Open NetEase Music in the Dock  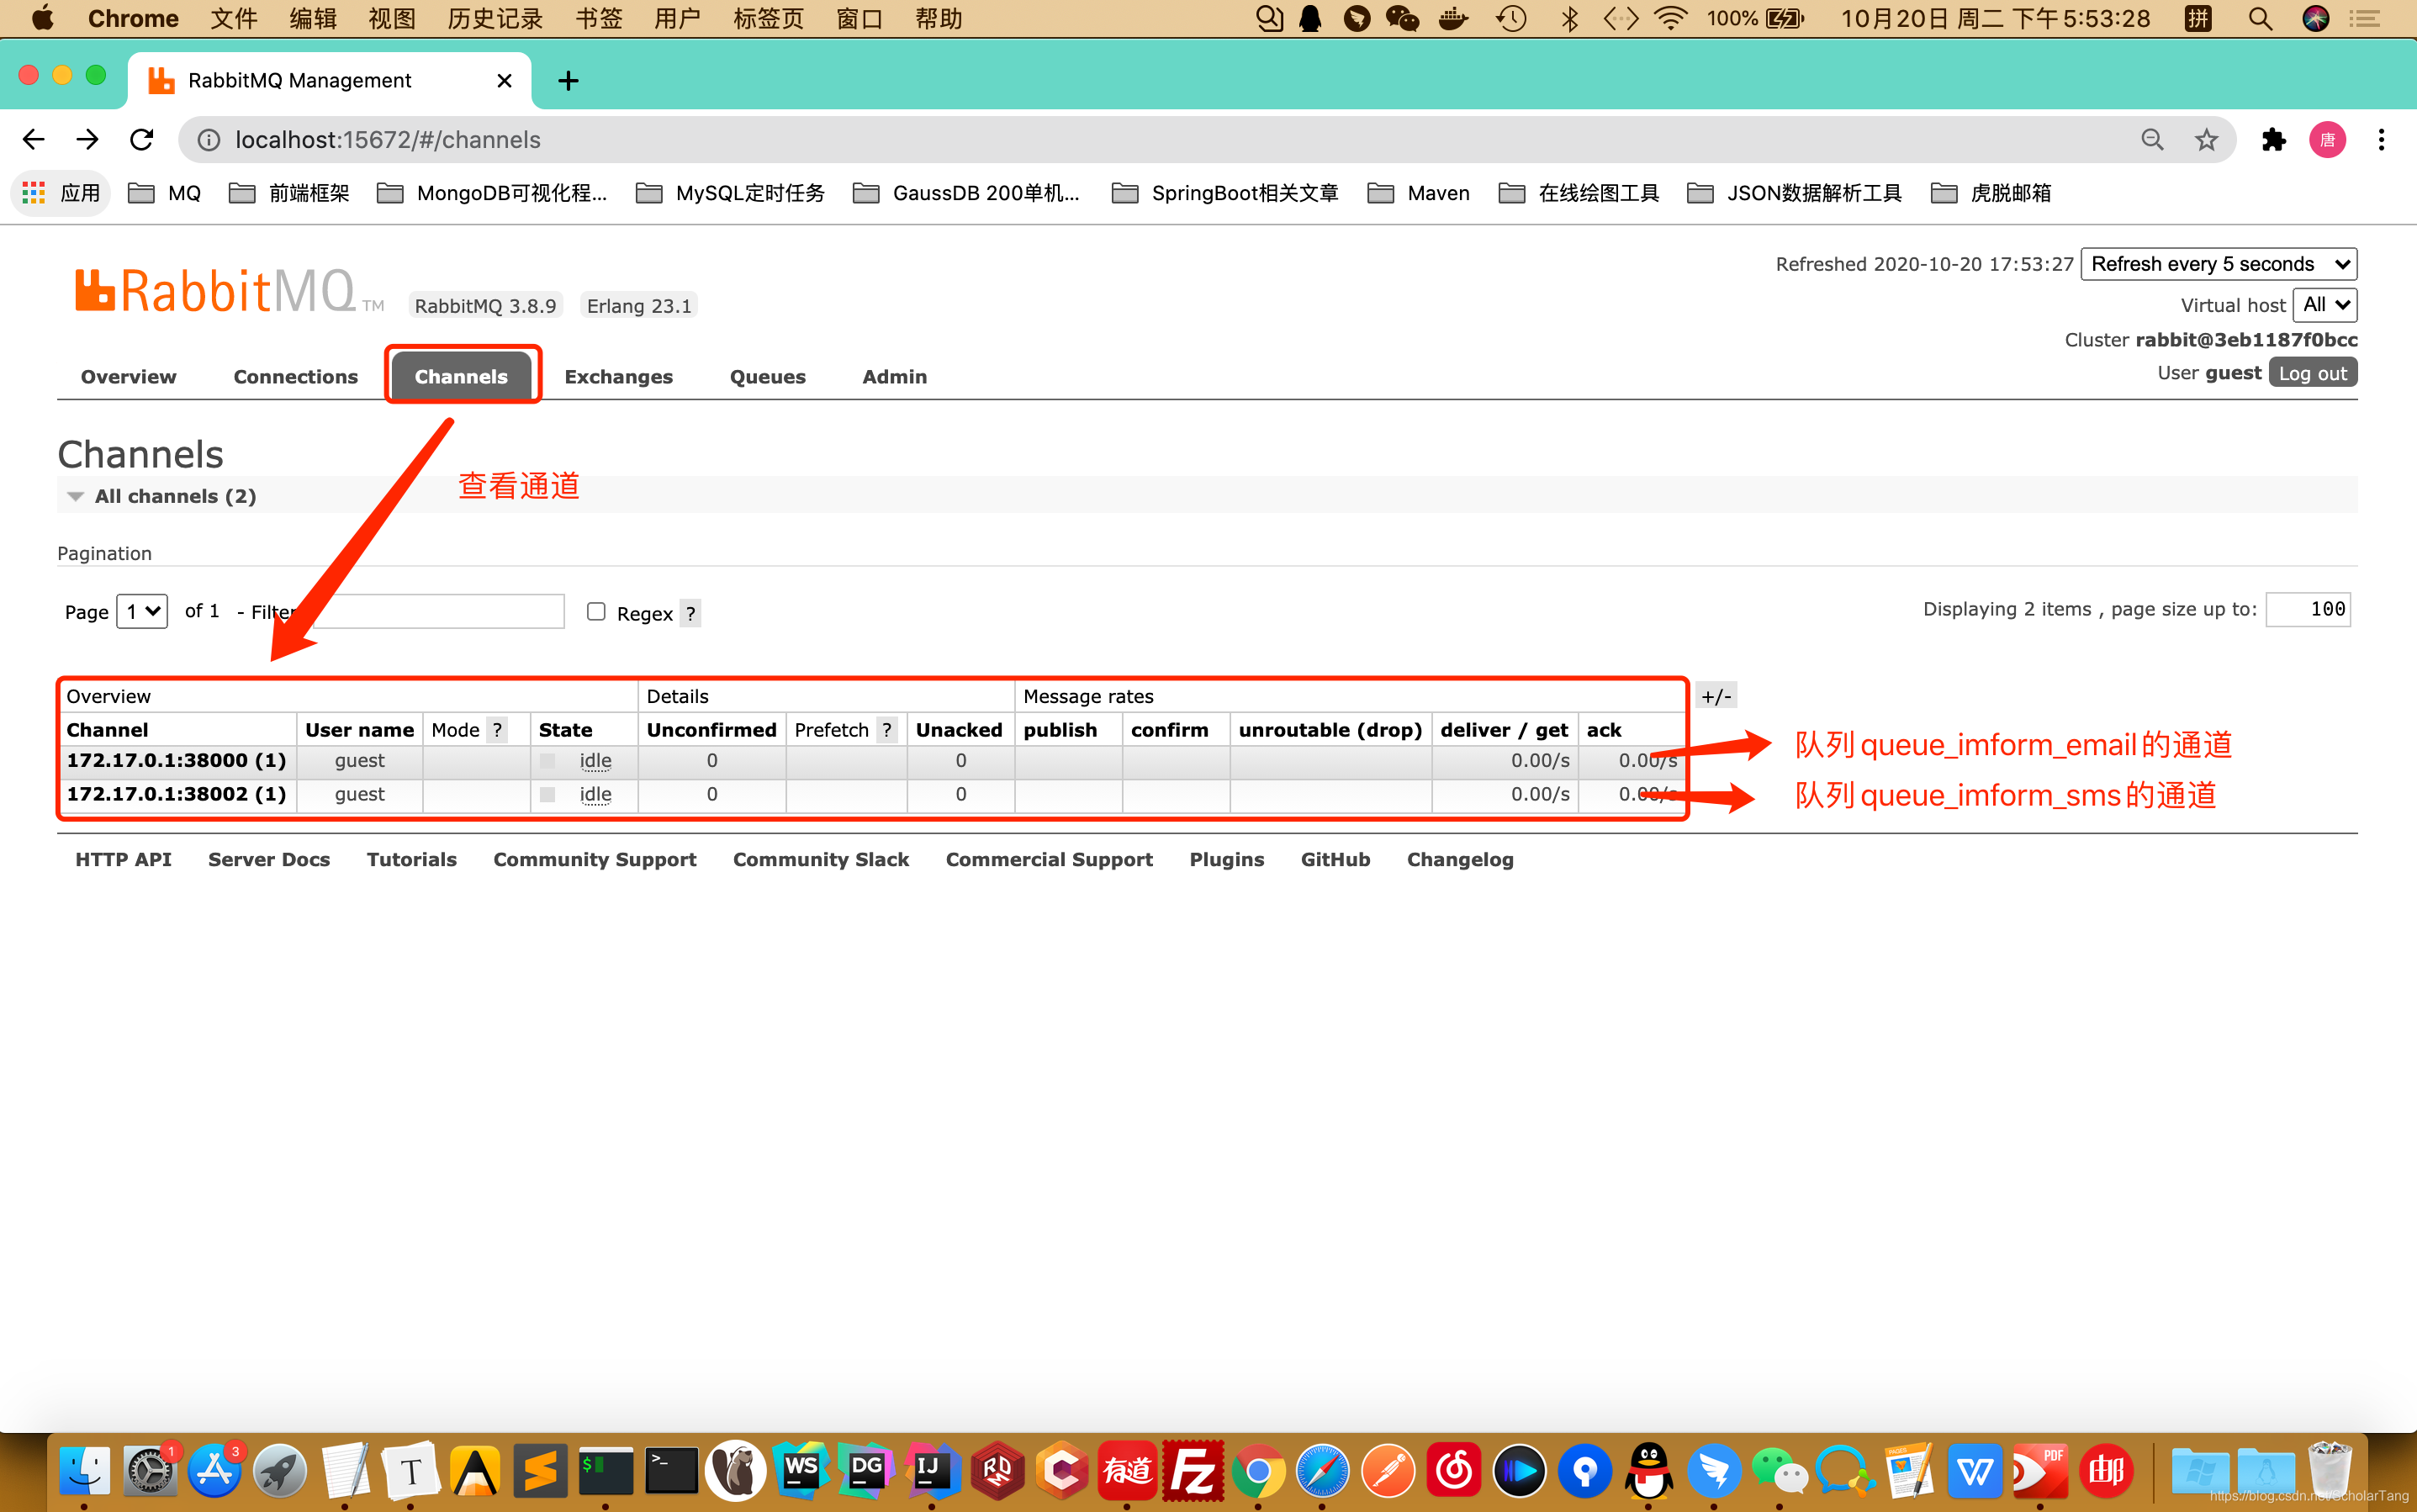[1453, 1470]
